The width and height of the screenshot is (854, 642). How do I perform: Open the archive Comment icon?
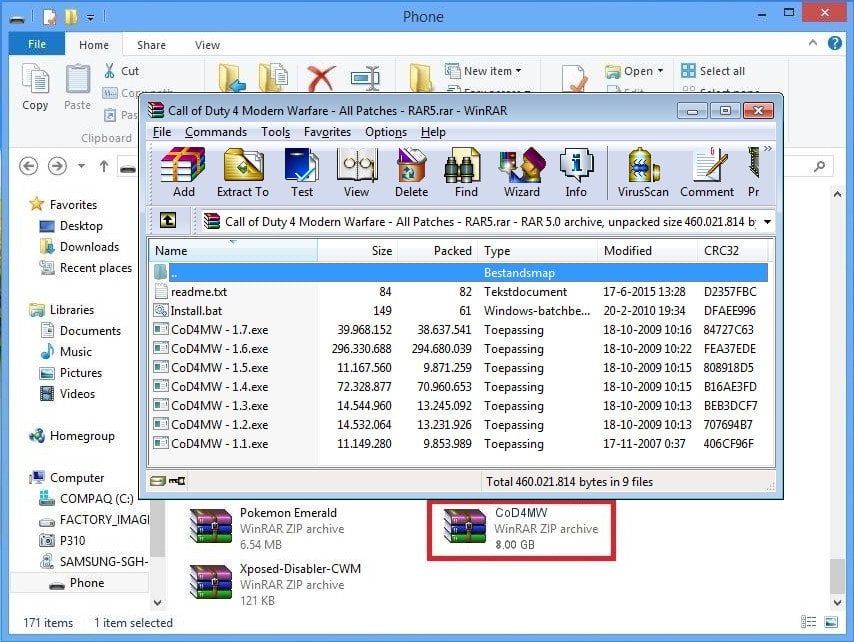click(706, 170)
